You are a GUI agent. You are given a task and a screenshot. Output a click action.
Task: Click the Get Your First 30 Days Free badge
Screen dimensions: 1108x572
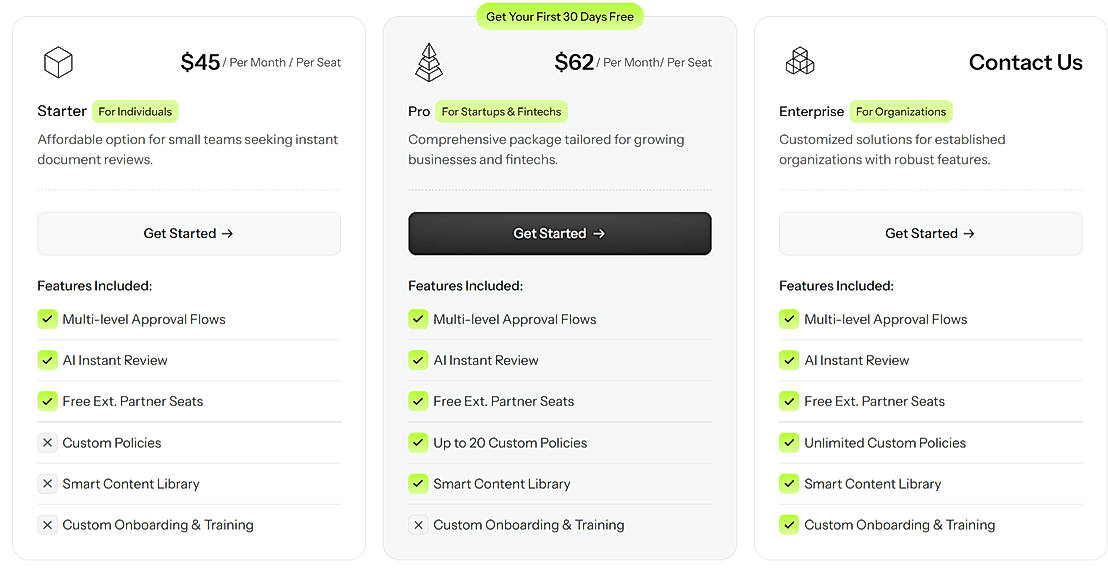560,17
